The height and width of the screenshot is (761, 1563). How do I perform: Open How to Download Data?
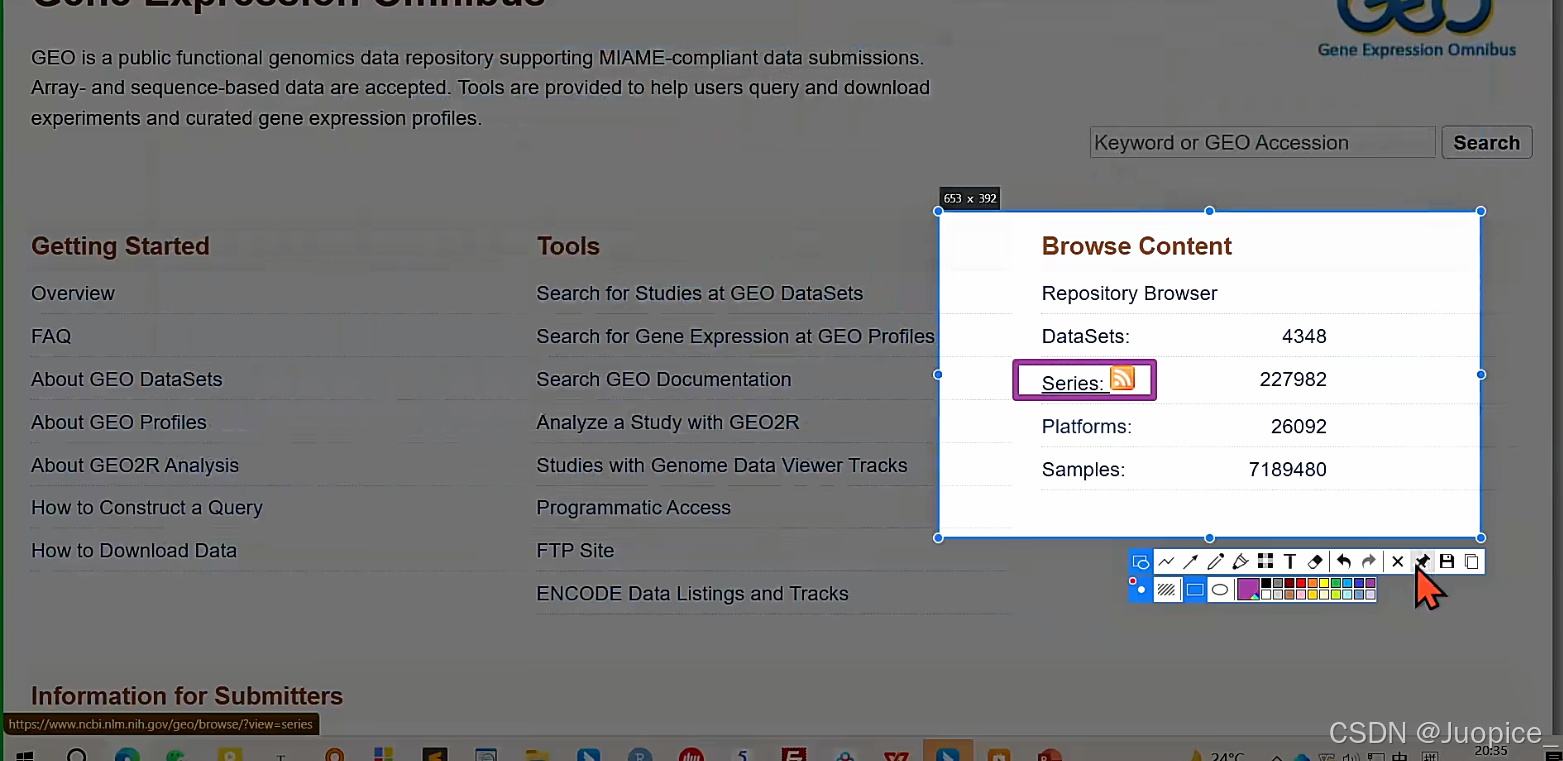click(x=134, y=550)
